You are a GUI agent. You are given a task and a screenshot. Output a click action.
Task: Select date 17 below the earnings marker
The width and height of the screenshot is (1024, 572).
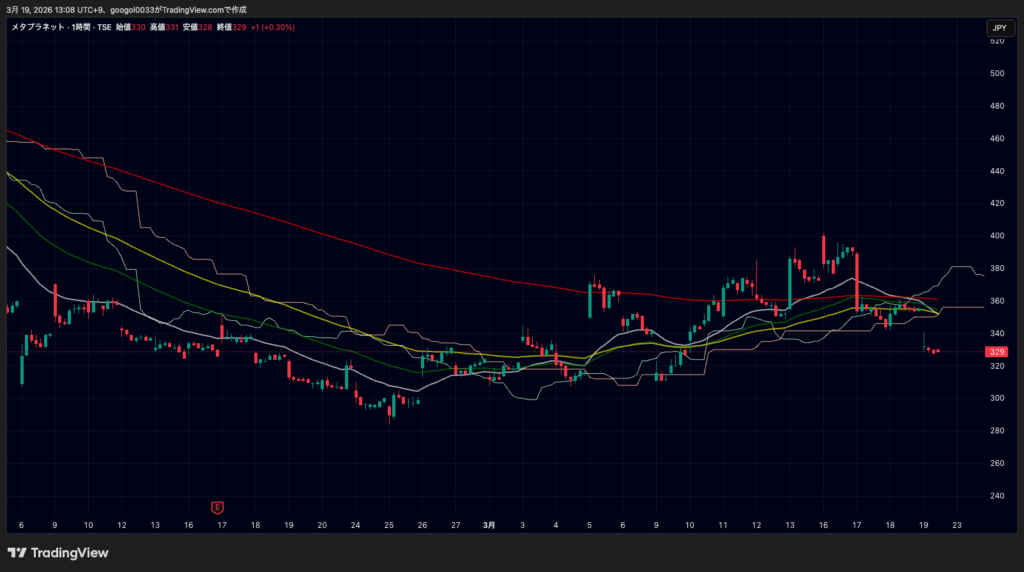[x=222, y=524]
